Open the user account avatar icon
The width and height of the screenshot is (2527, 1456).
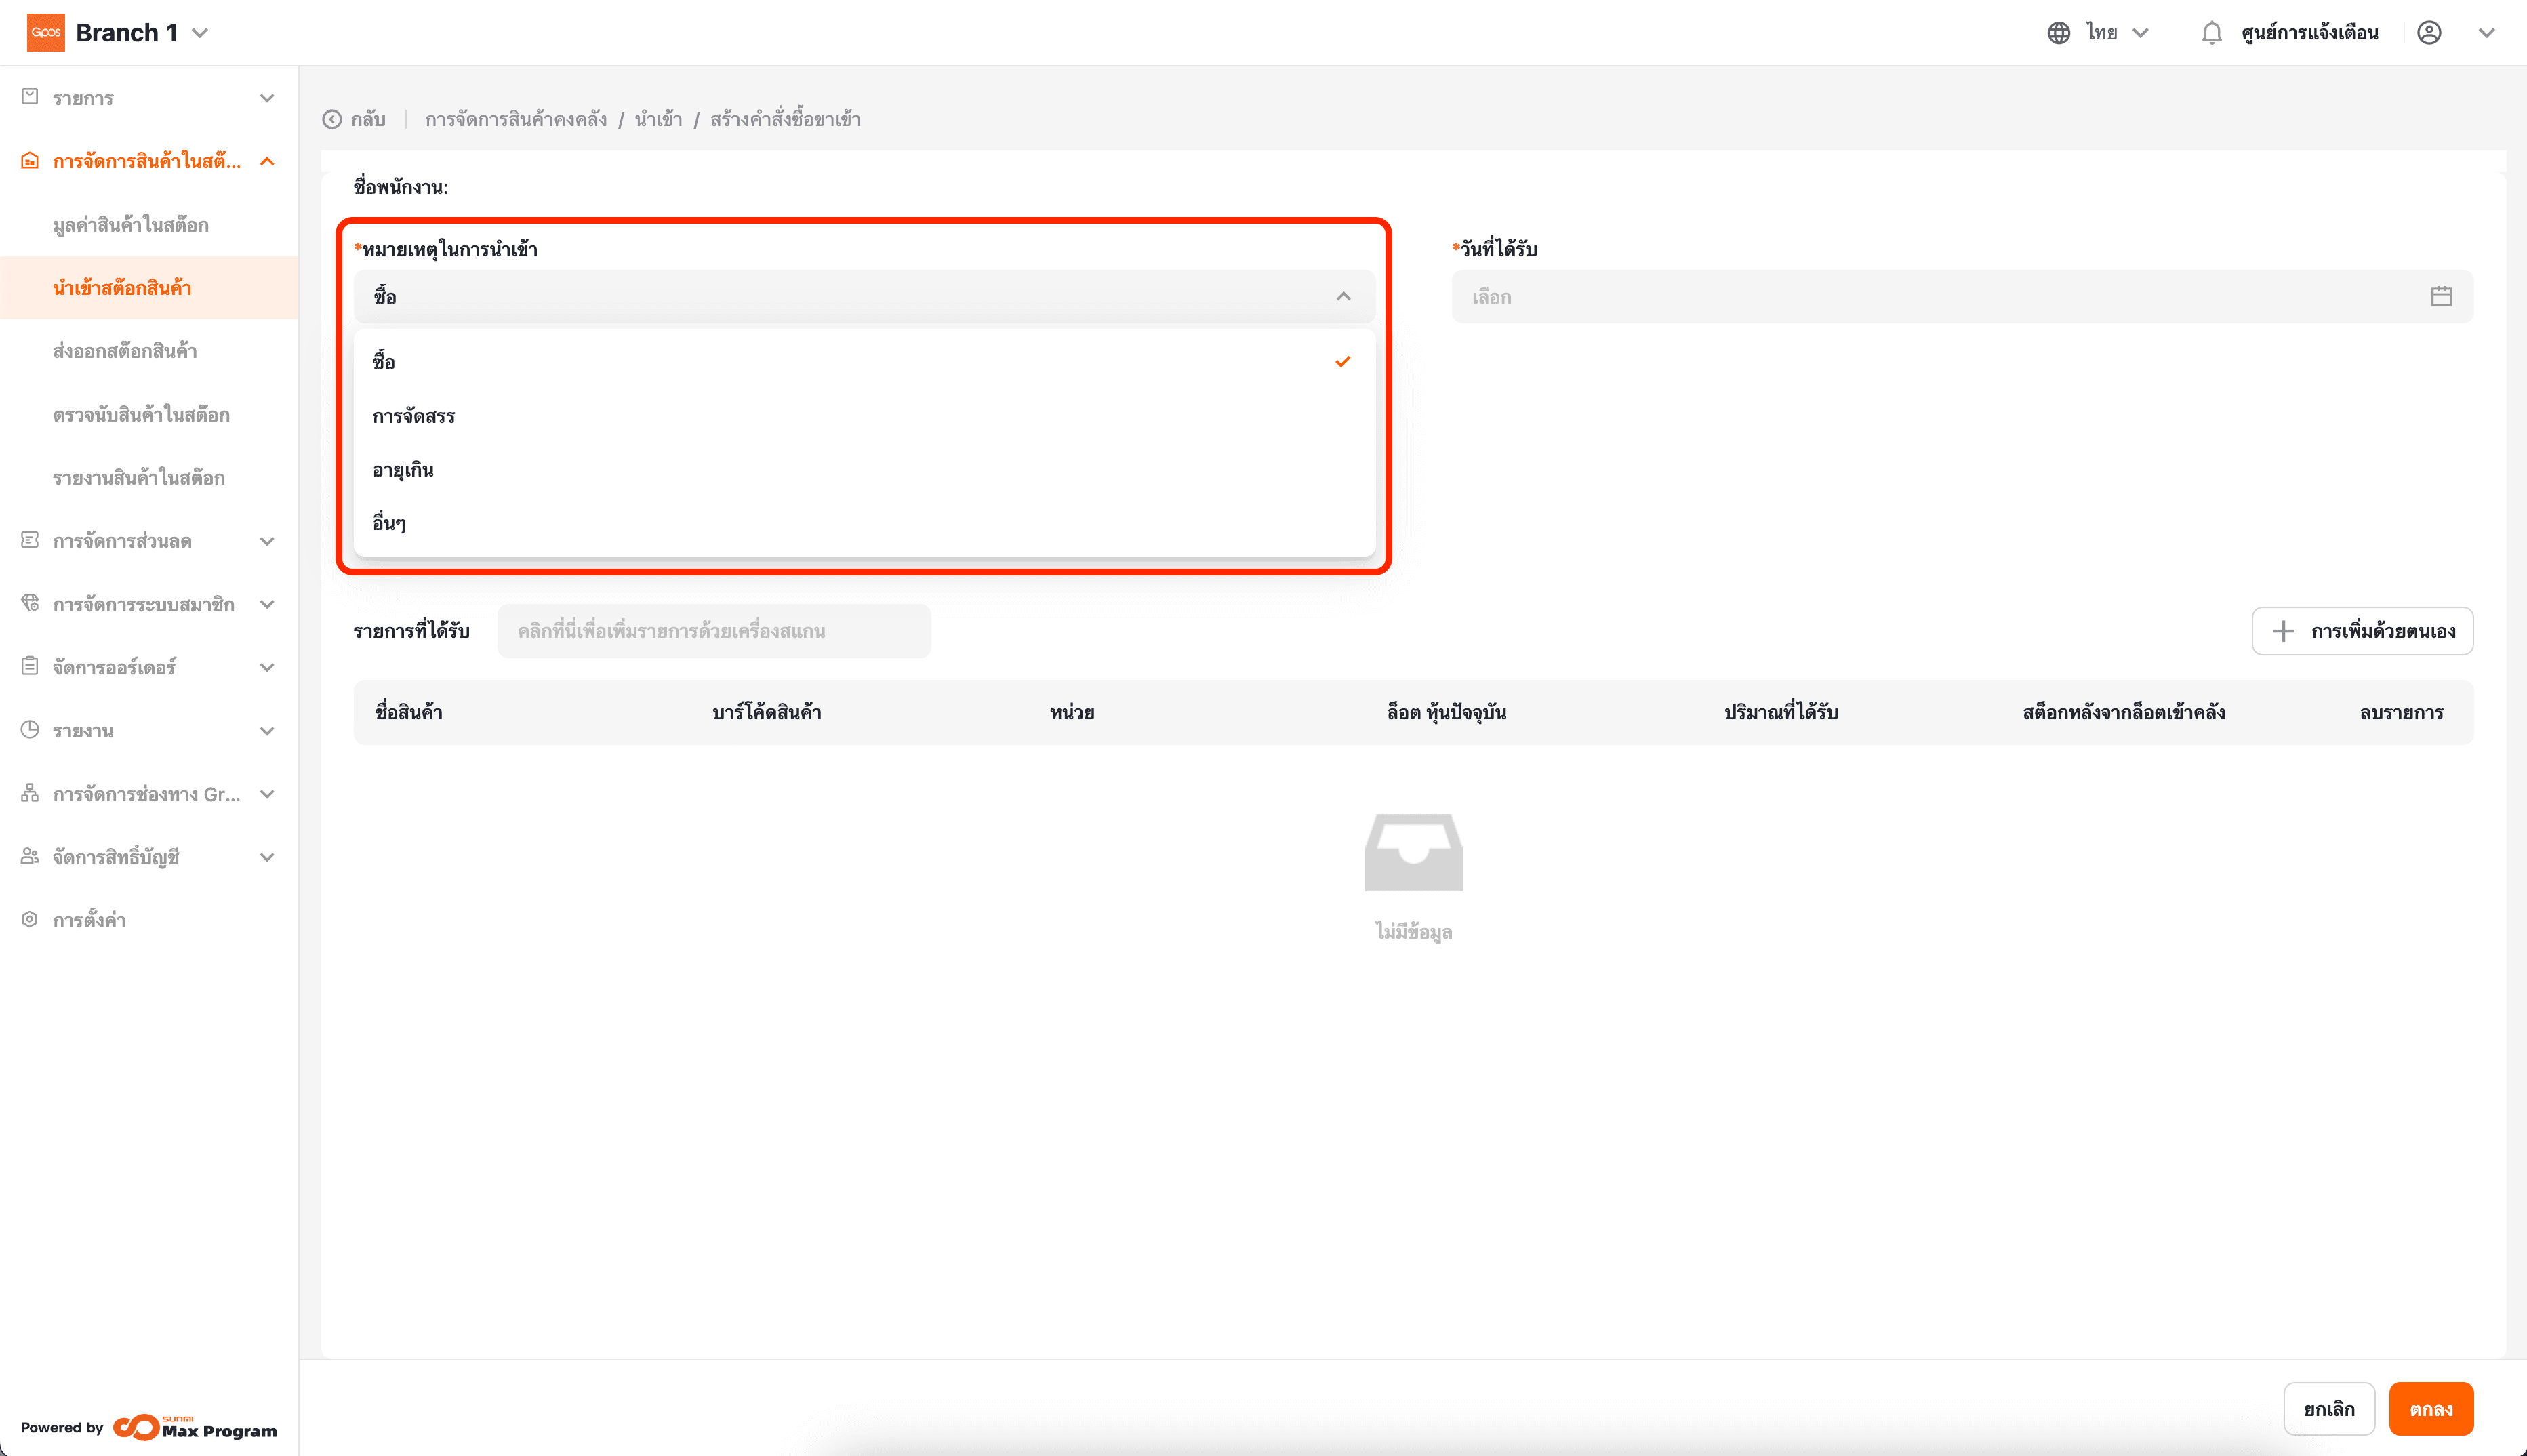pos(2429,33)
